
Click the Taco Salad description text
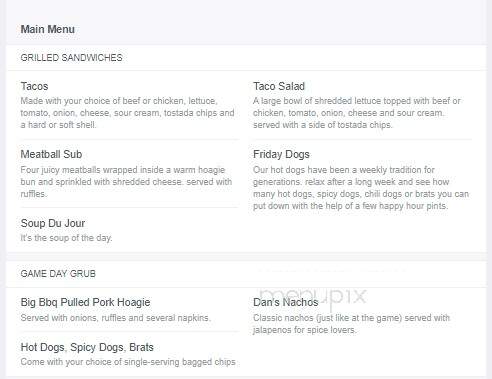357,113
